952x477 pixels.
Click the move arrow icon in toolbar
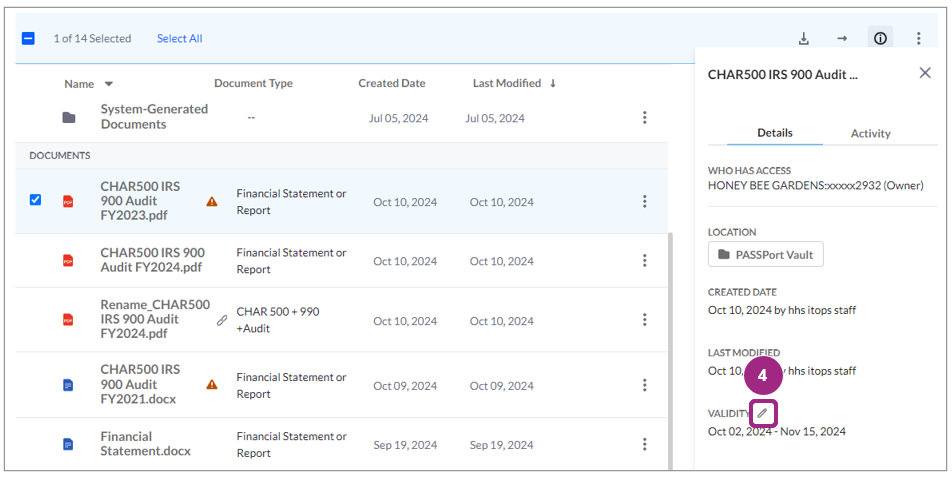(x=842, y=38)
